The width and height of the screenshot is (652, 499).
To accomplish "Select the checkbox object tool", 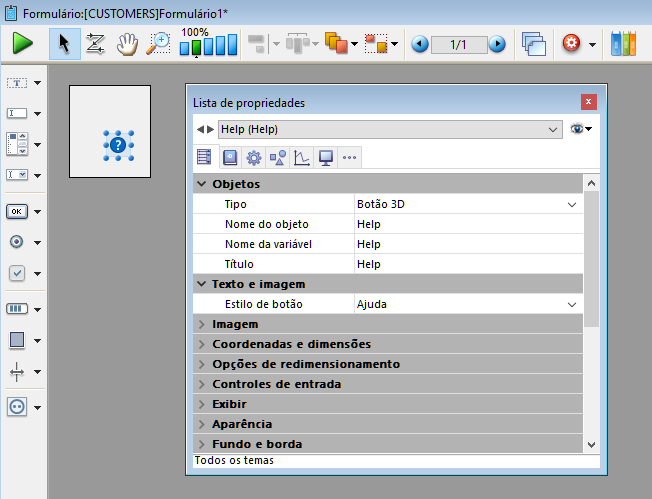I will tap(17, 273).
